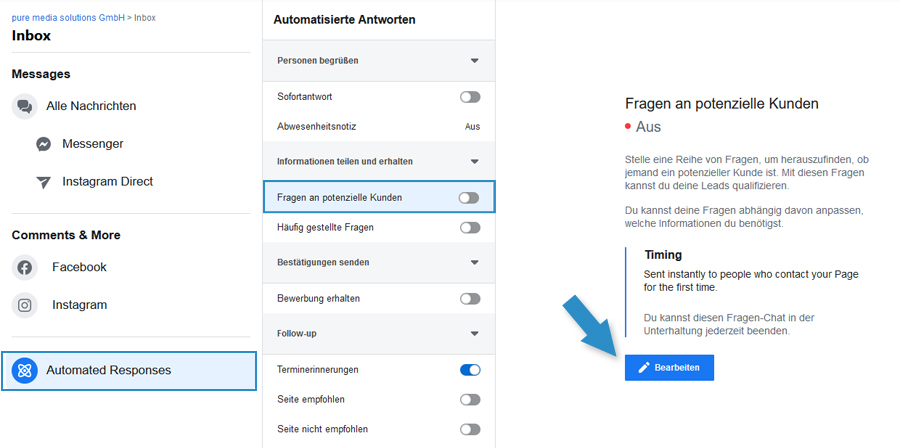Collapse Informationen teilen und erhalten section
This screenshot has height=448, width=900.
(x=474, y=162)
